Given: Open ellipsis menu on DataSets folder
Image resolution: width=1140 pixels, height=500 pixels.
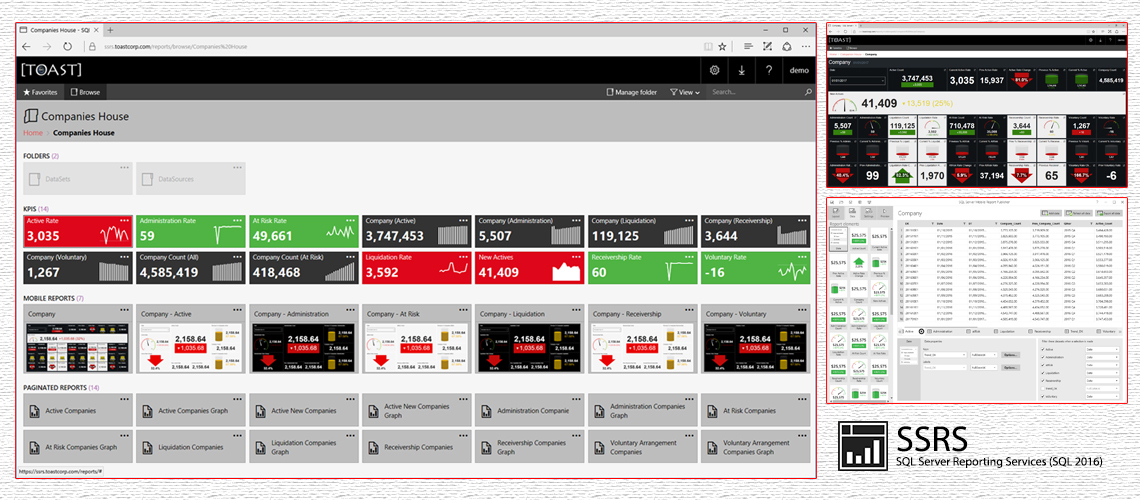Looking at the screenshot, I should click(125, 167).
